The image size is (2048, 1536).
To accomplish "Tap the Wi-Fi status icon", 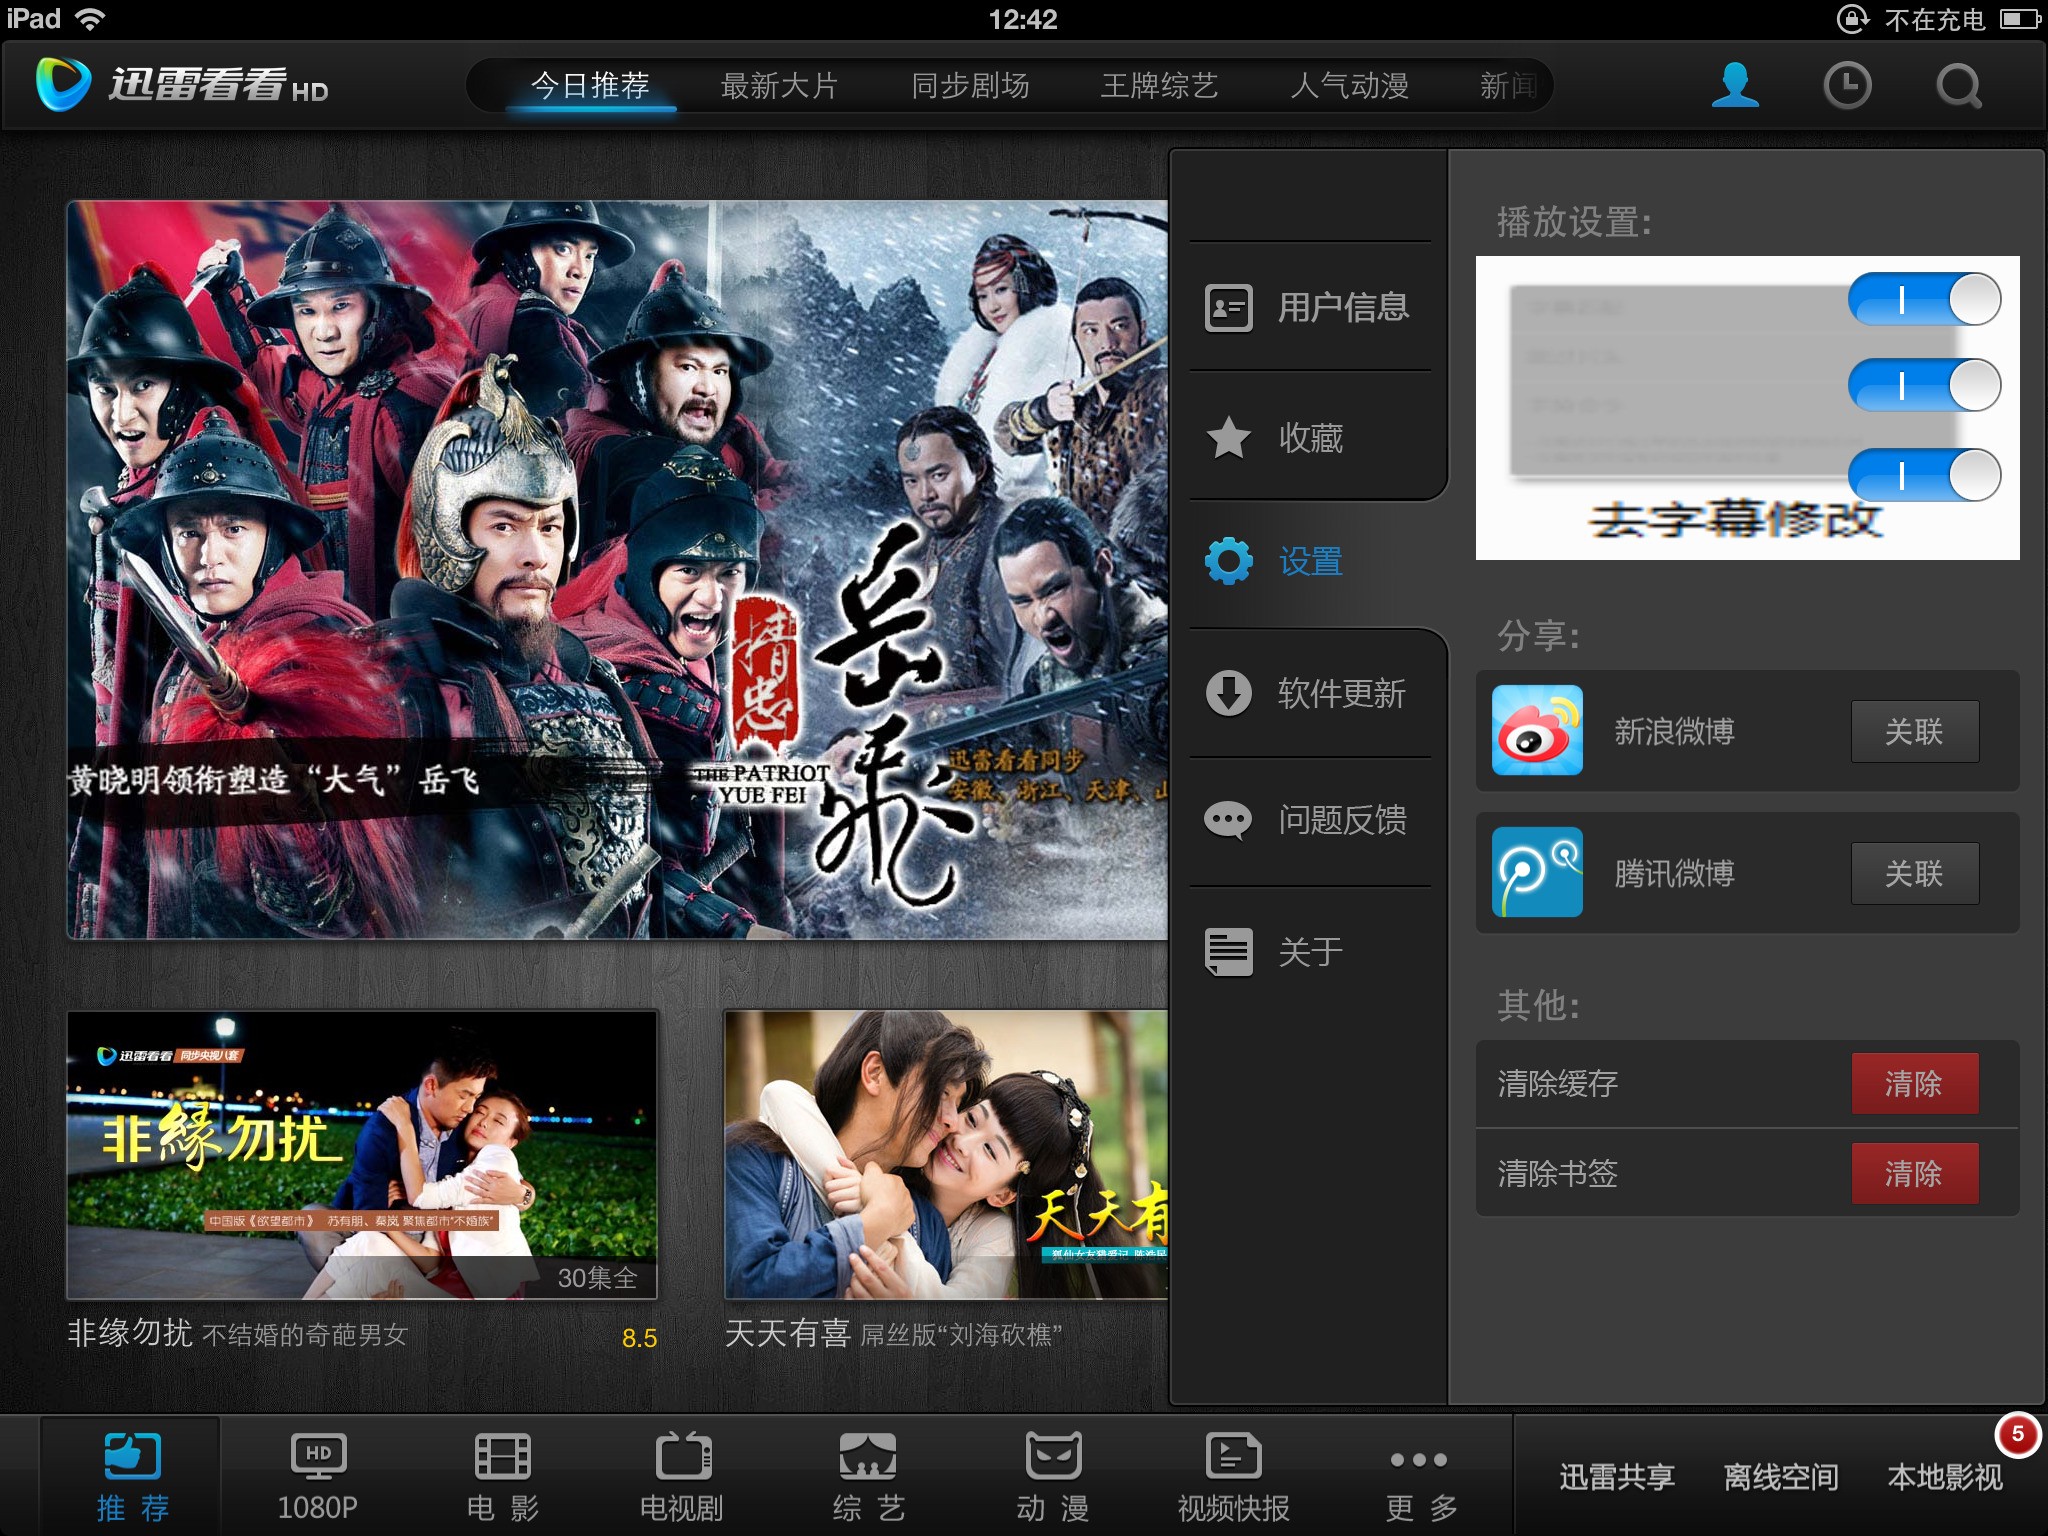I will coord(90,19).
